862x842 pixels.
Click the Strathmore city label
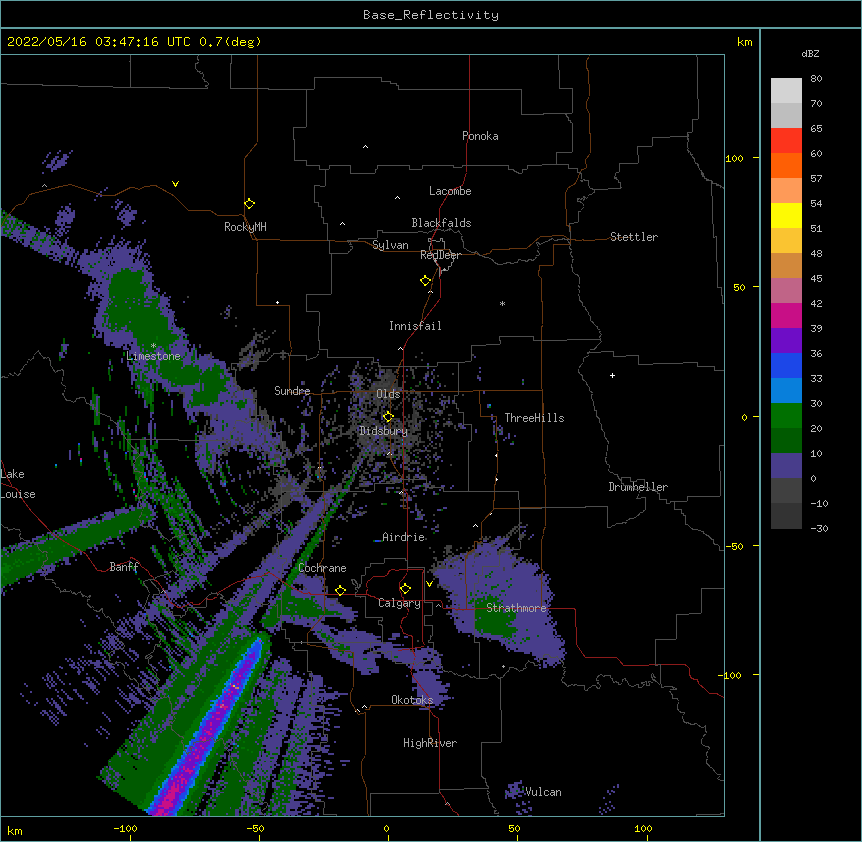pos(516,608)
